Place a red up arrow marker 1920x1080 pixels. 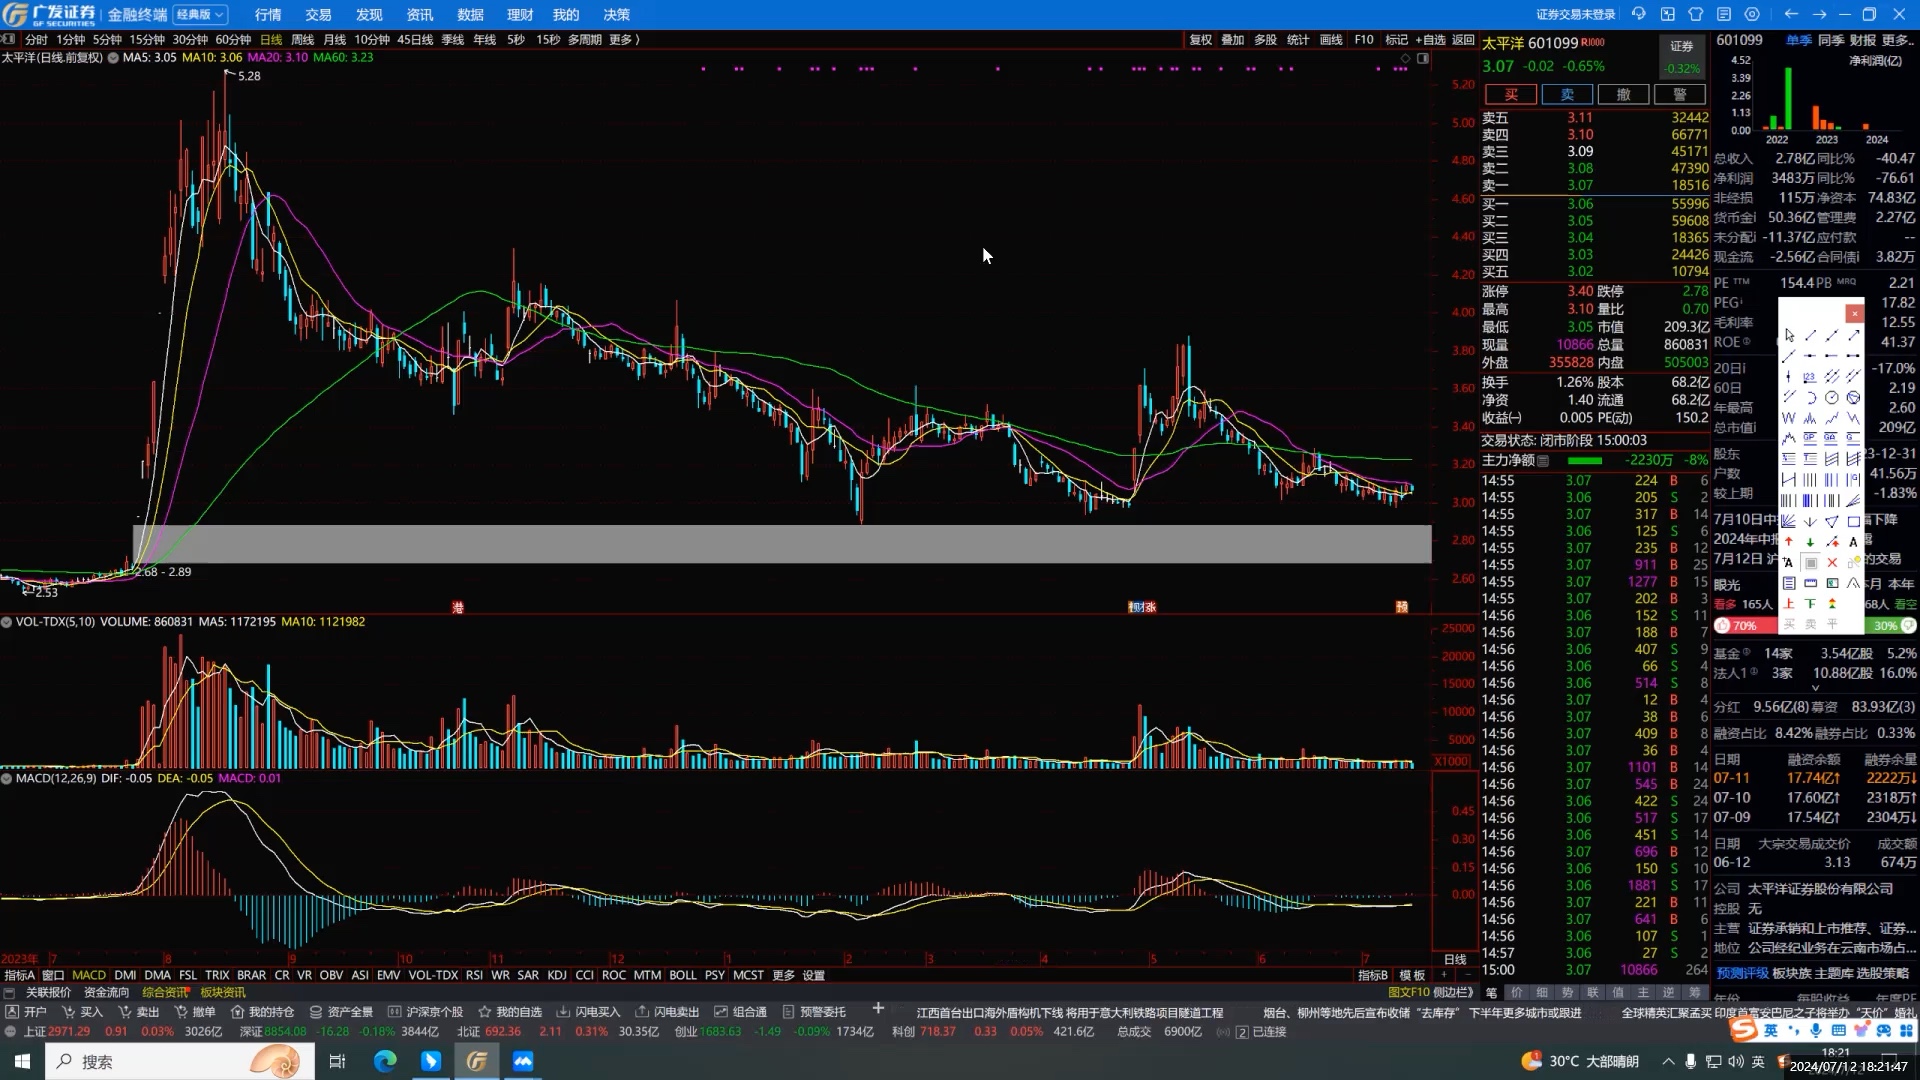tap(1789, 542)
